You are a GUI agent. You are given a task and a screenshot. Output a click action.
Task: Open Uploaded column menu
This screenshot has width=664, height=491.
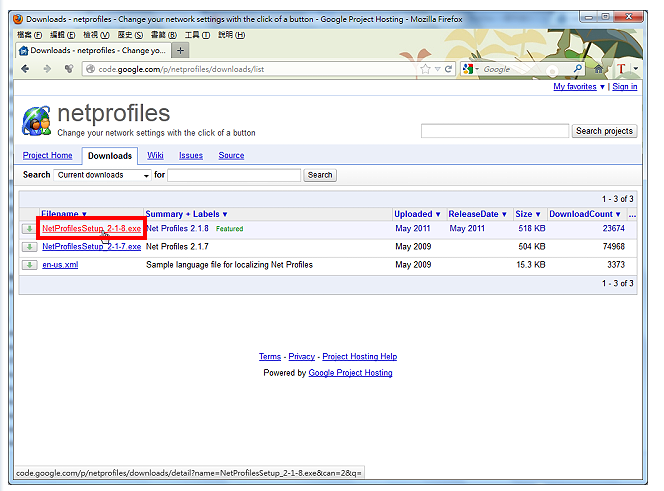[x=417, y=214]
